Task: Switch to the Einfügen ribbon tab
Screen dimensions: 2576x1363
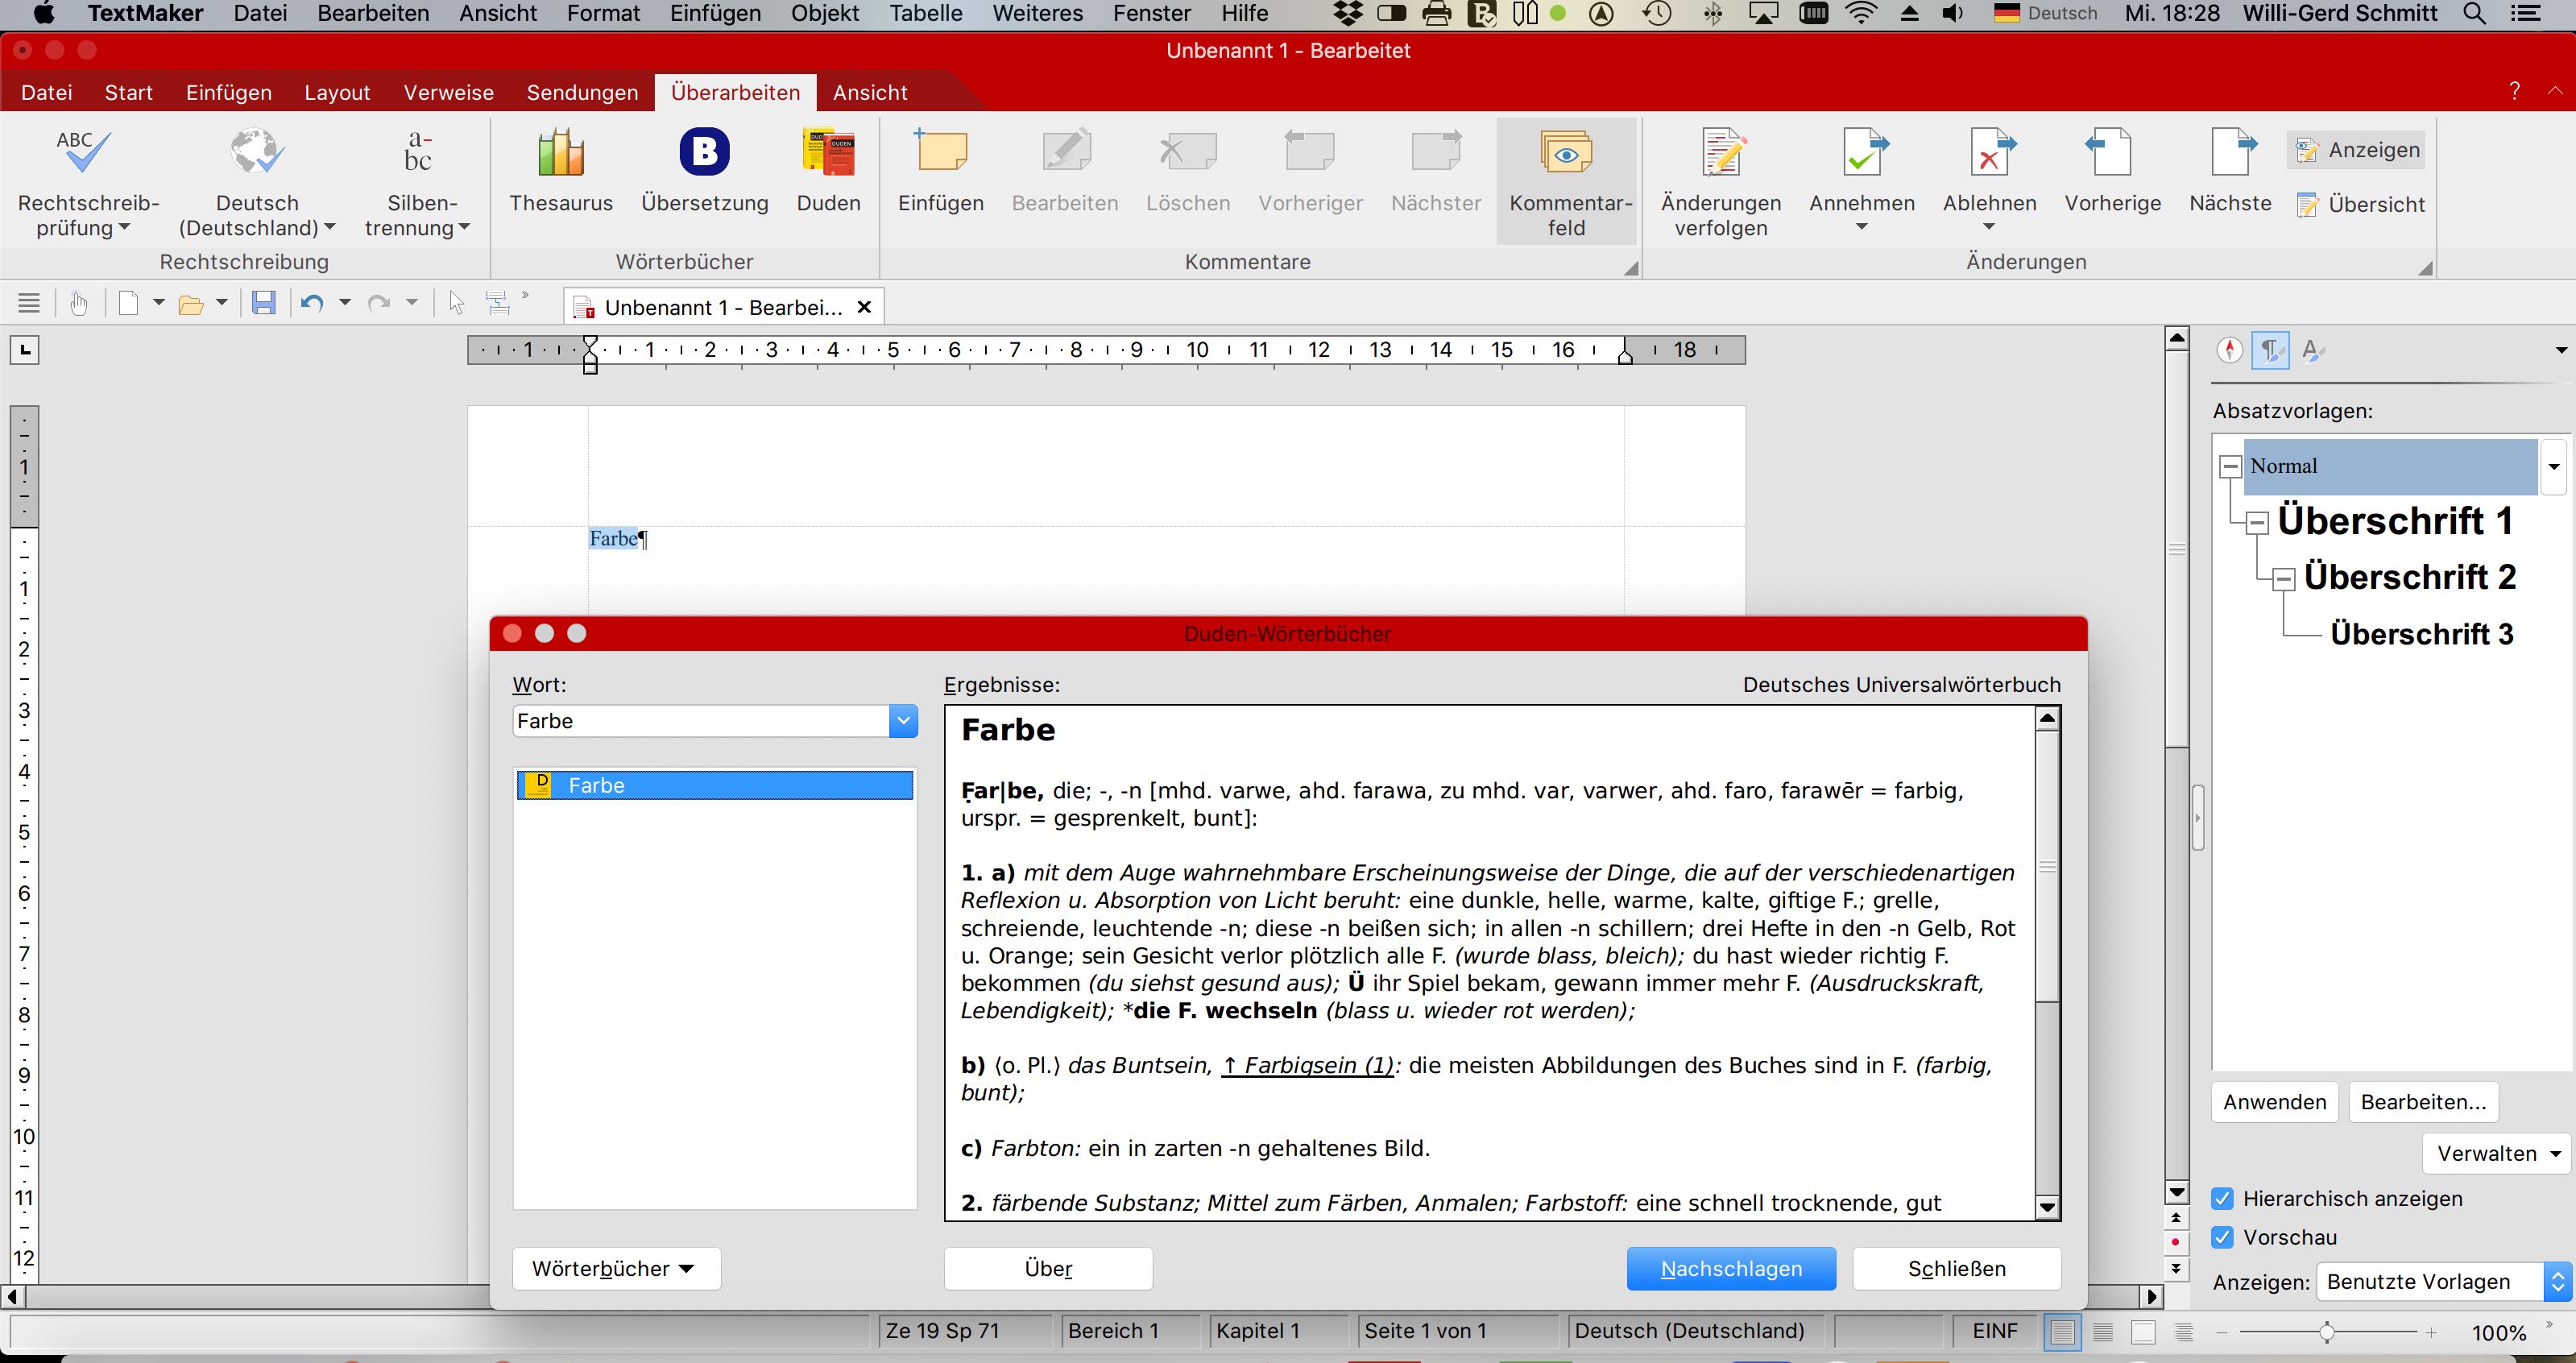Action: coord(229,92)
